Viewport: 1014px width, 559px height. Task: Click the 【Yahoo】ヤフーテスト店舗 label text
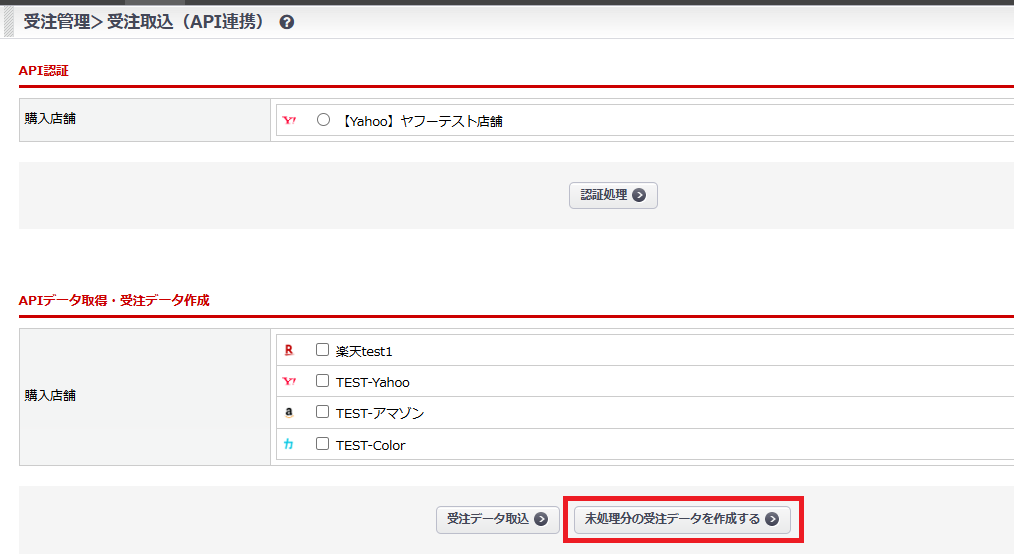[x=421, y=121]
